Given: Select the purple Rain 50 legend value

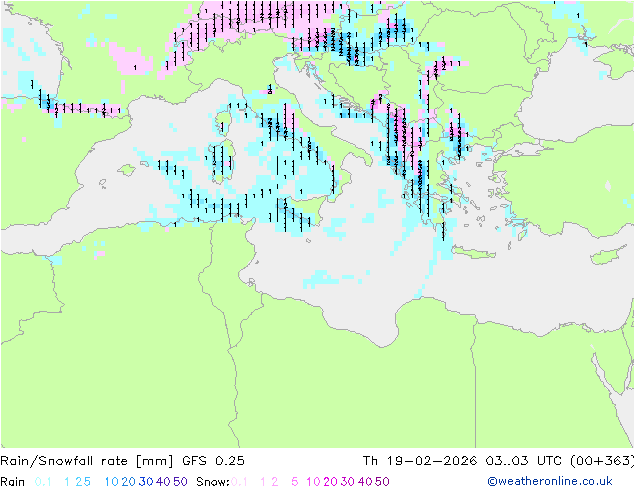Looking at the screenshot, I should [180, 482].
